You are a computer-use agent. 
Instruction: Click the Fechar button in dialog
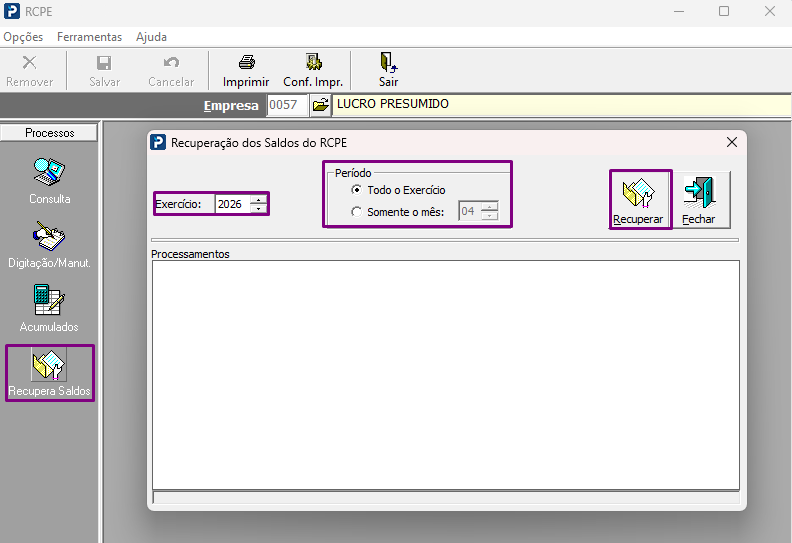tap(701, 200)
